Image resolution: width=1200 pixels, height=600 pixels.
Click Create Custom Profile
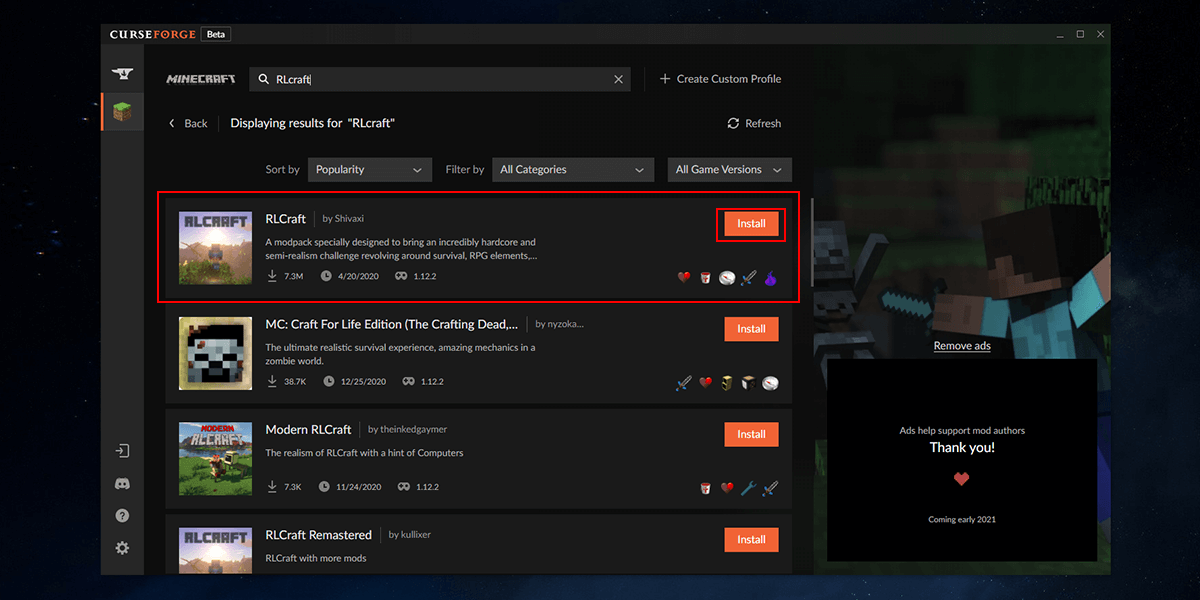point(720,79)
